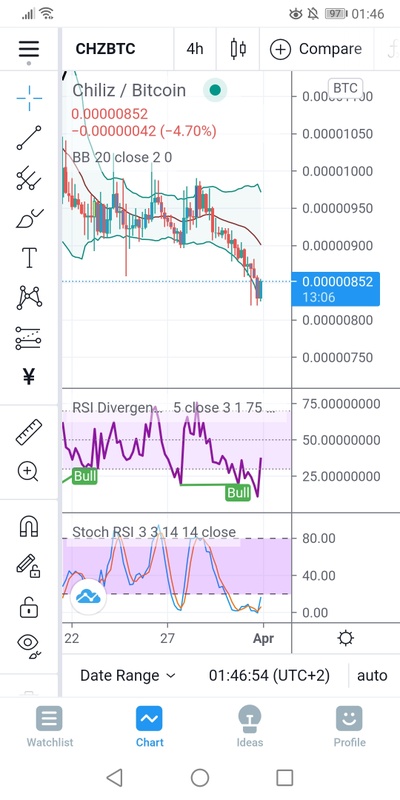Switch to the Watchlist tab
Image resolution: width=400 pixels, height=800 pixels.
point(49,727)
